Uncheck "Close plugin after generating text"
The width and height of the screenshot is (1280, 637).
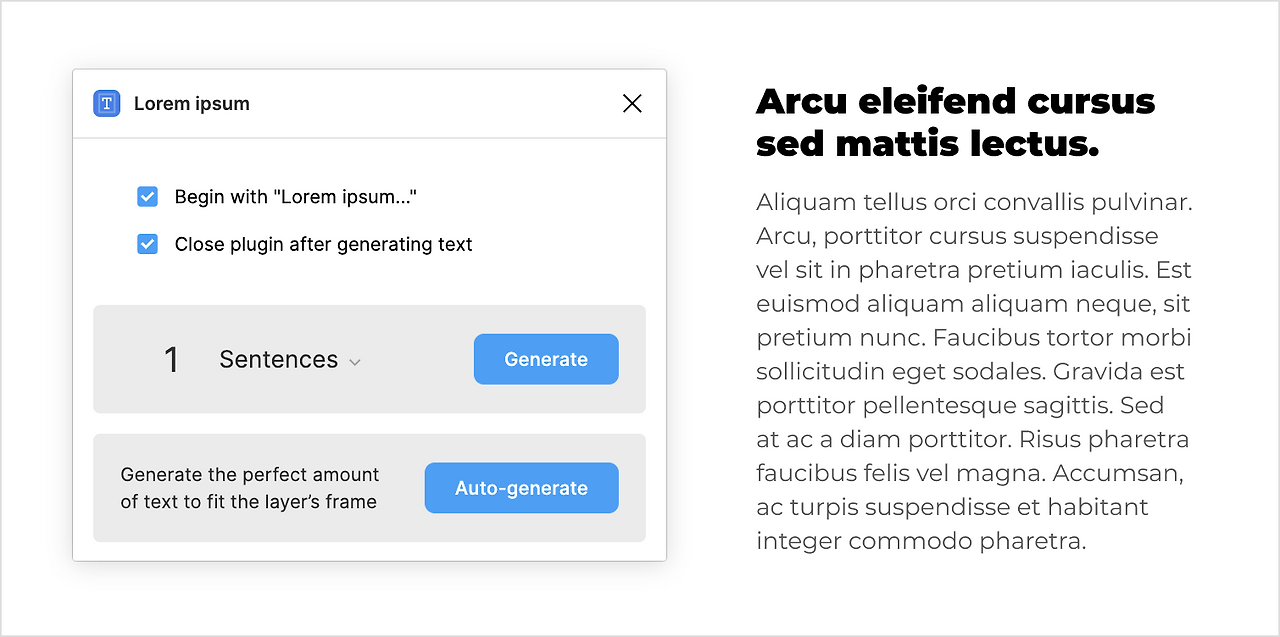pyautogui.click(x=147, y=244)
